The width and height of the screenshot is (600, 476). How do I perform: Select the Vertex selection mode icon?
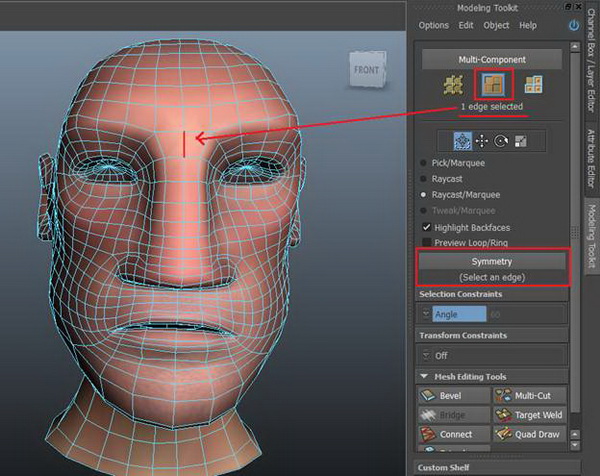tap(454, 85)
